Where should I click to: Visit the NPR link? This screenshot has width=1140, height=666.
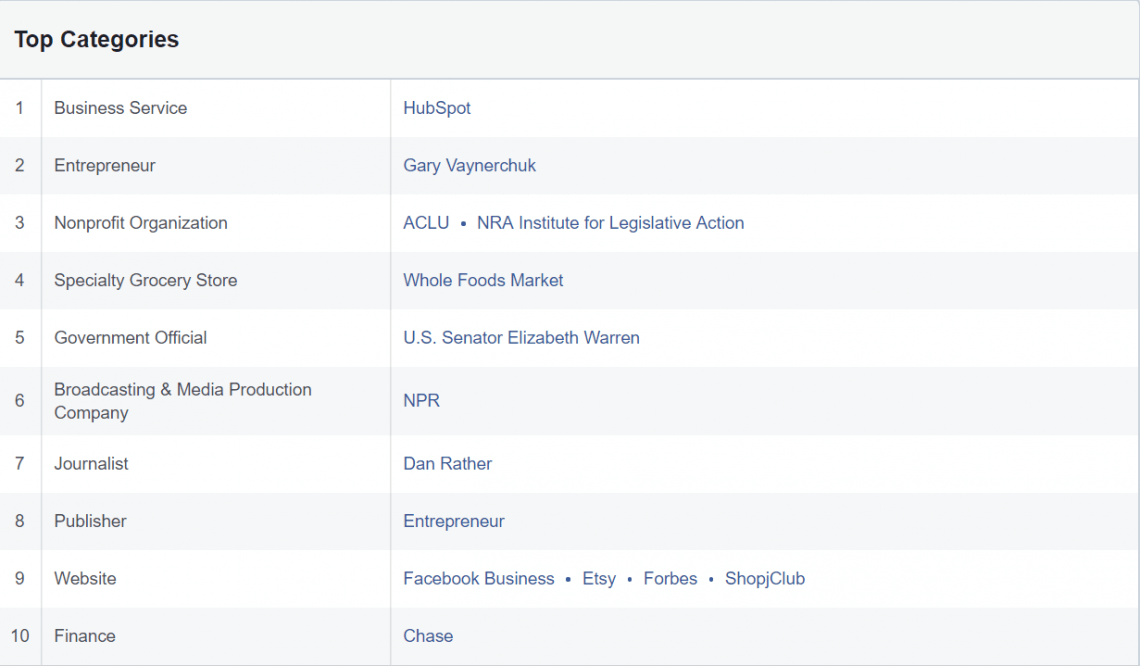coord(421,400)
